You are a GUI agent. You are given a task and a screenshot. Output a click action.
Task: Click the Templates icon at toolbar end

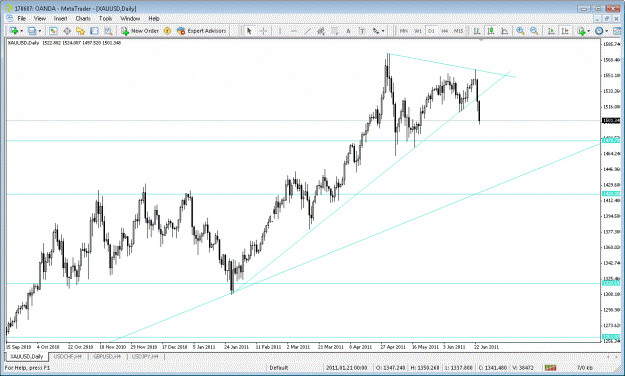tap(617, 31)
